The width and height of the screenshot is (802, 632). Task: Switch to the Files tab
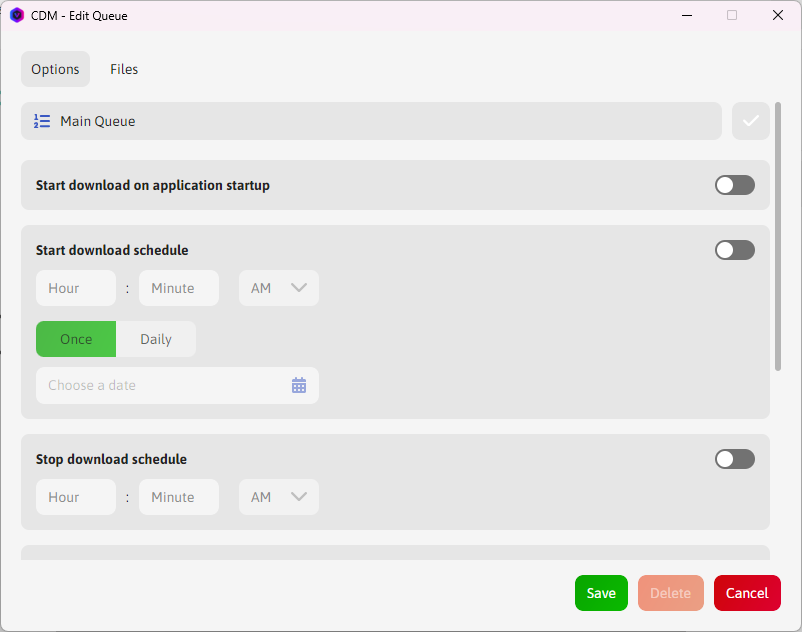click(124, 69)
